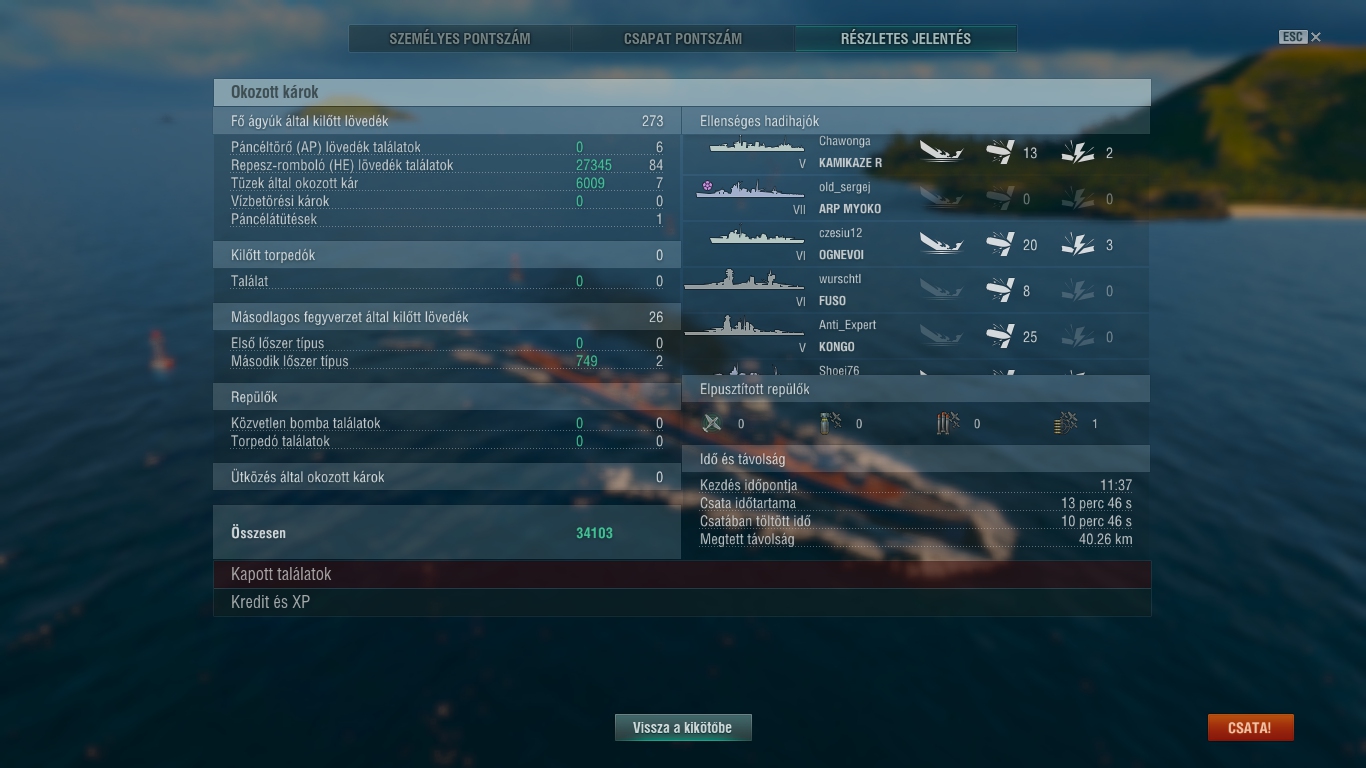Viewport: 1366px width, 768px height.
Task: Close the report with ESC X button
Action: click(1300, 37)
